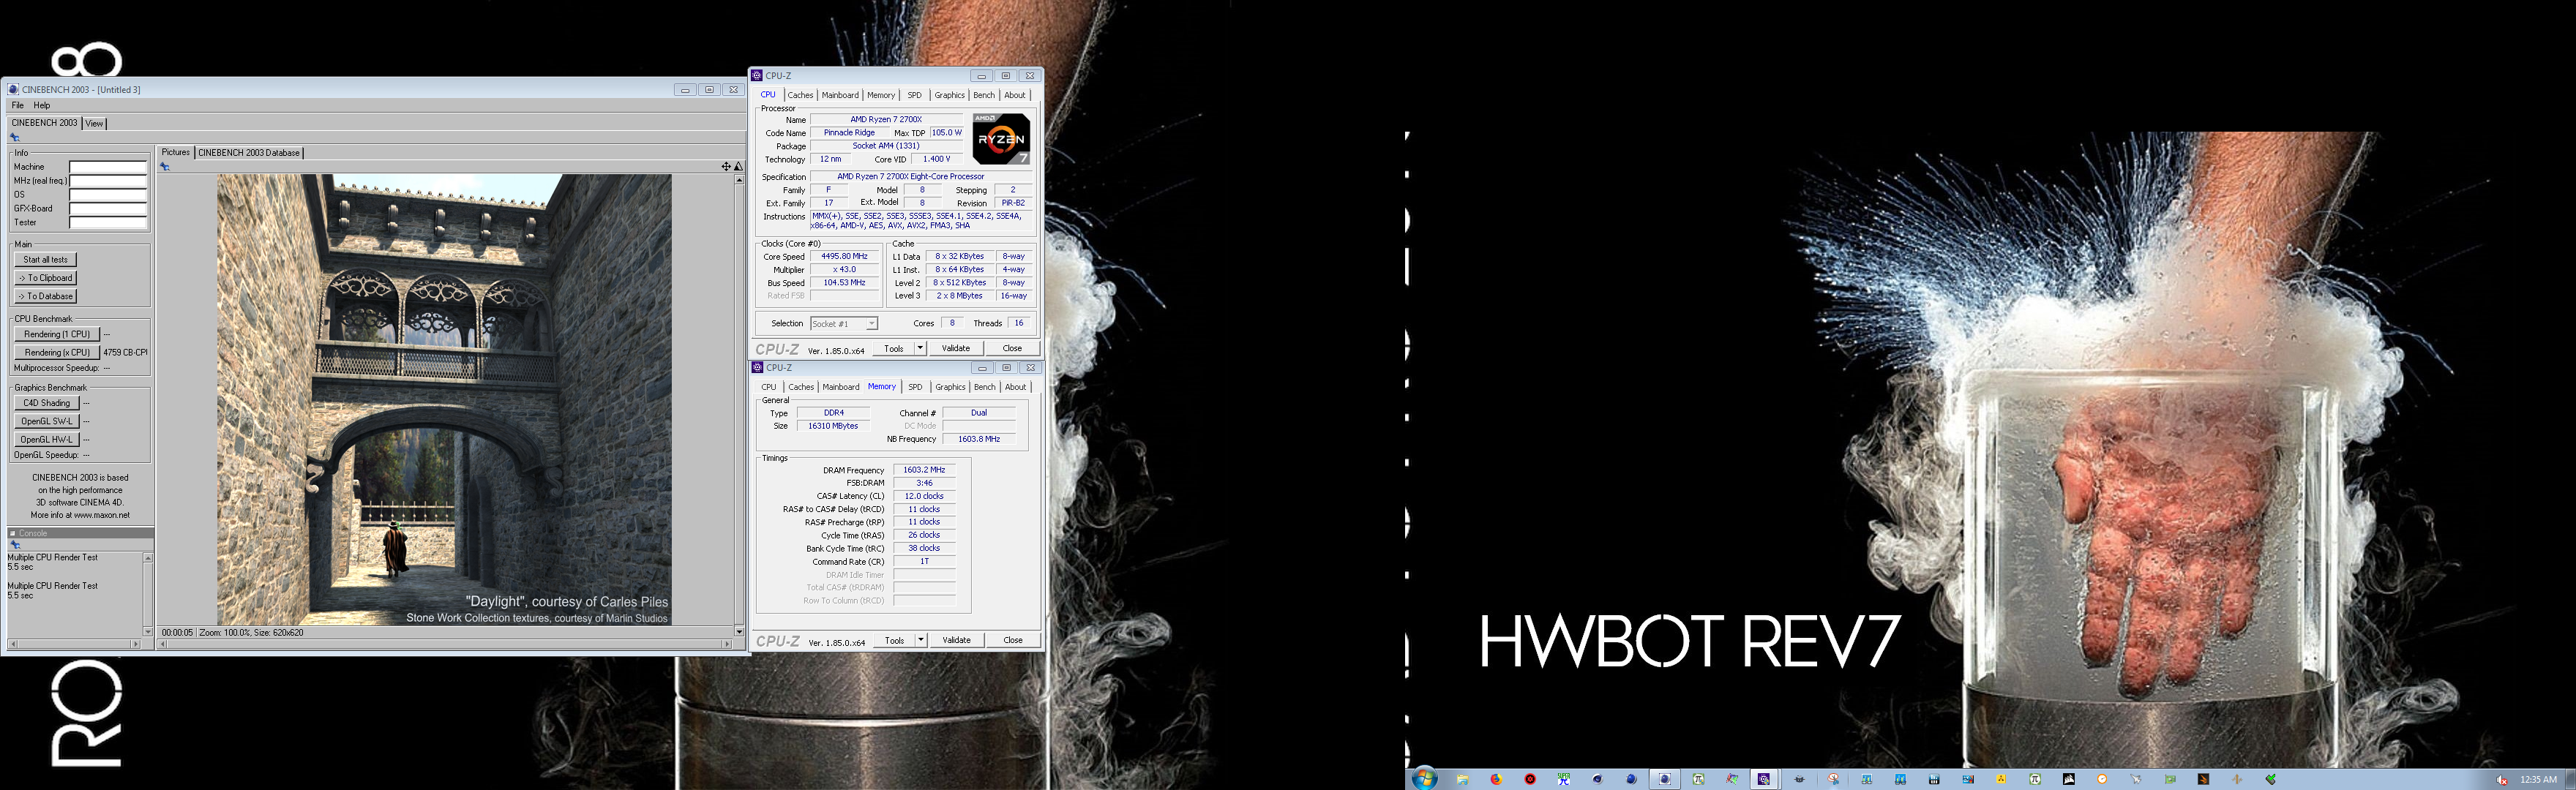The height and width of the screenshot is (790, 2576).
Task: Click the red circular taskbar icon
Action: click(1530, 779)
